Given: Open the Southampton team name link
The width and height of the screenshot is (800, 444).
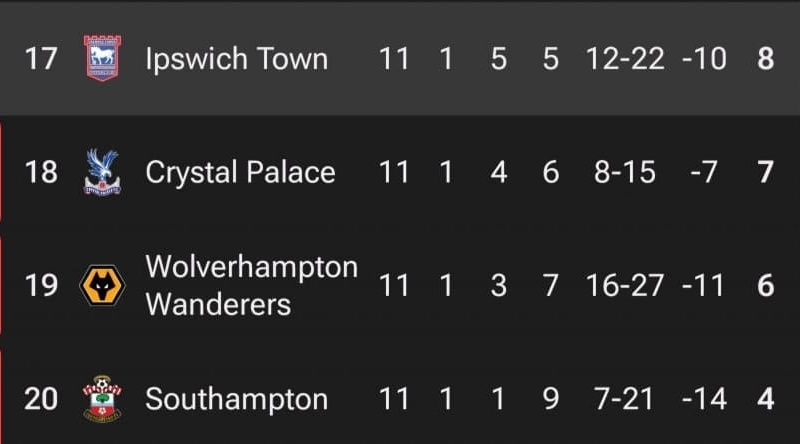Looking at the screenshot, I should tap(236, 400).
